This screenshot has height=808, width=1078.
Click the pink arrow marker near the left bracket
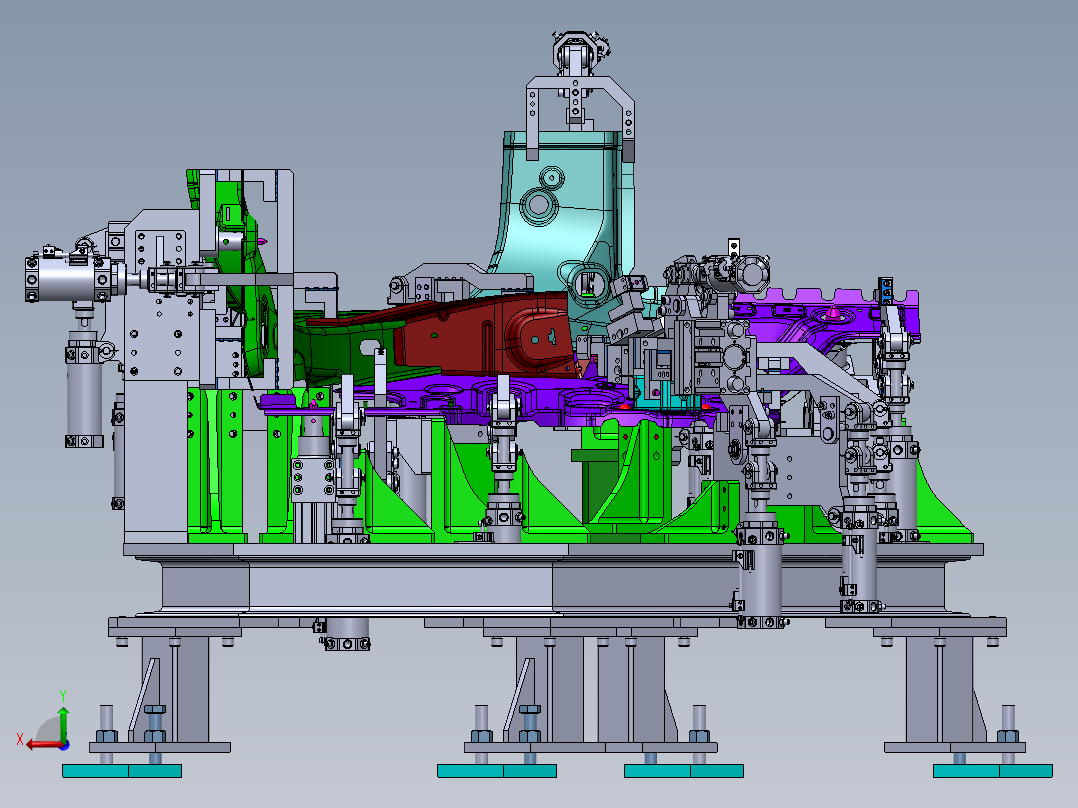pyautogui.click(x=262, y=241)
